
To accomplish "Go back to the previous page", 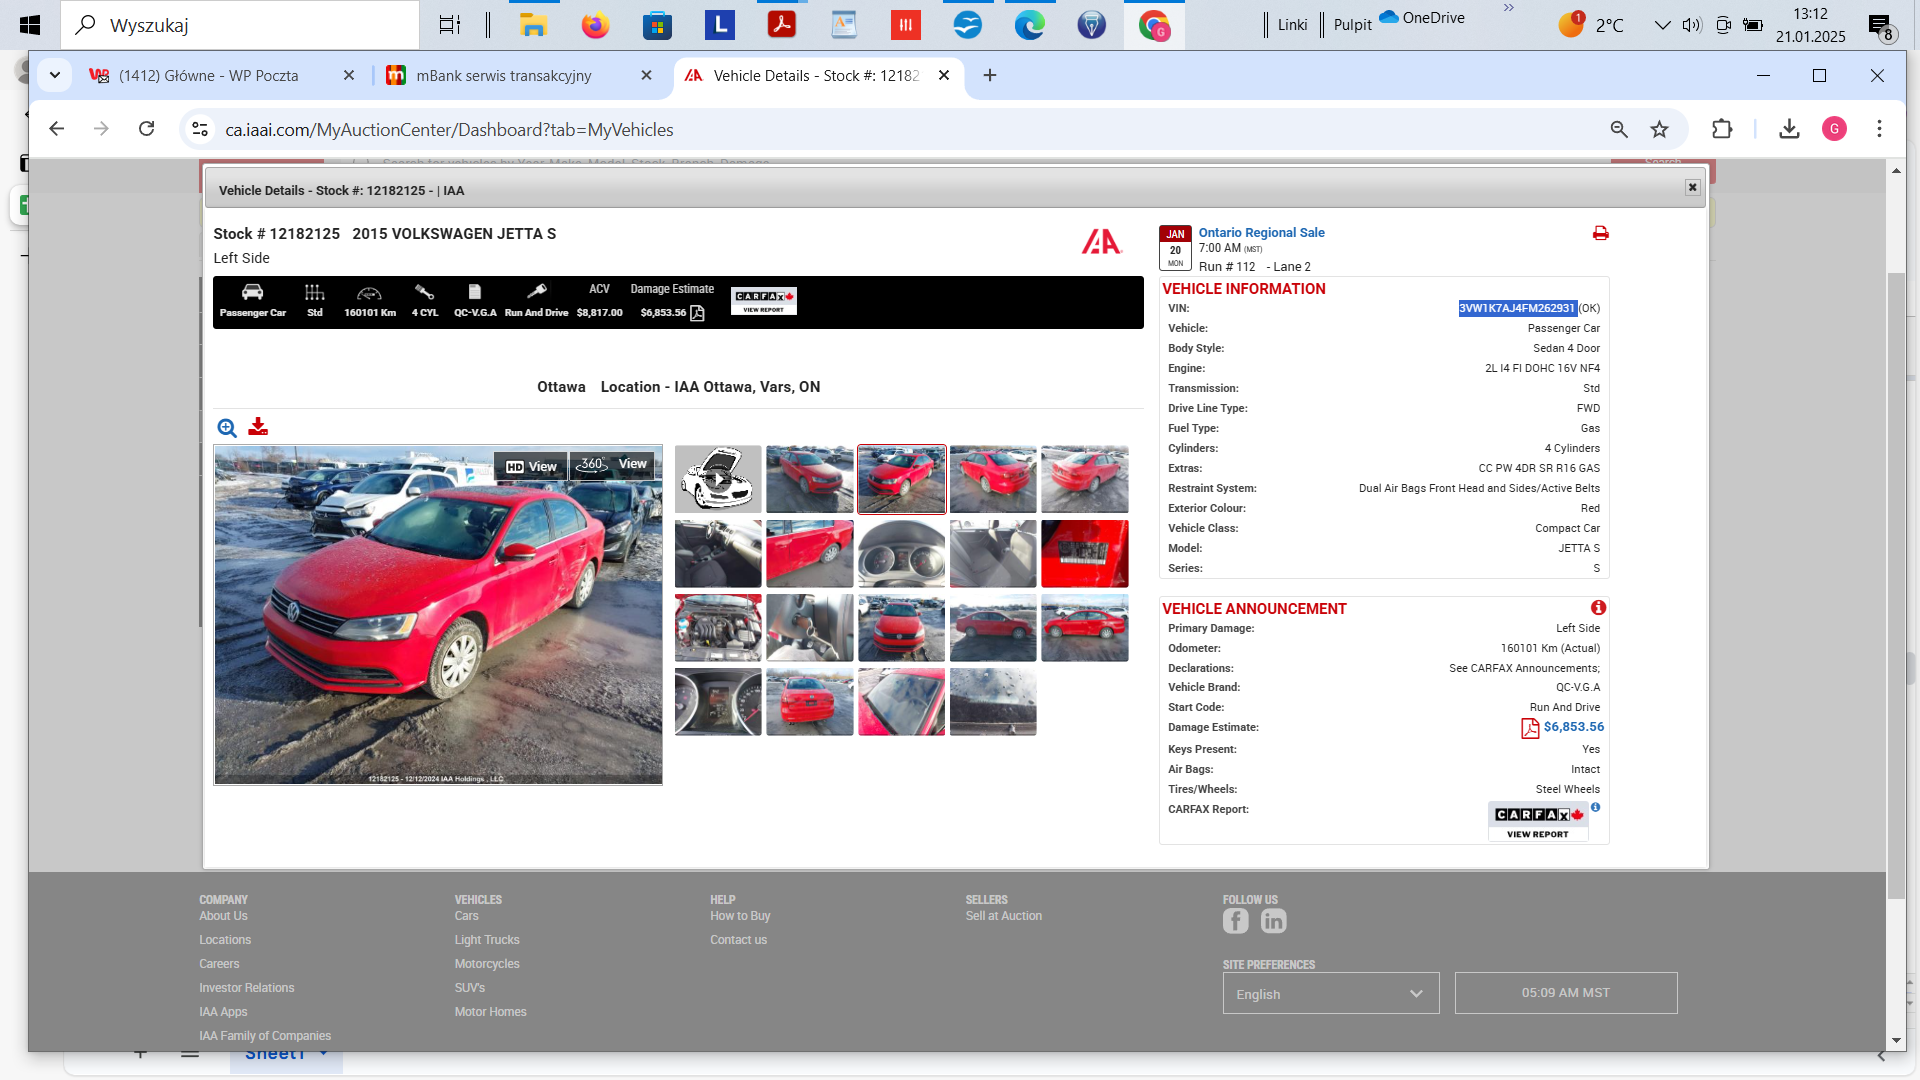I will pyautogui.click(x=57, y=129).
